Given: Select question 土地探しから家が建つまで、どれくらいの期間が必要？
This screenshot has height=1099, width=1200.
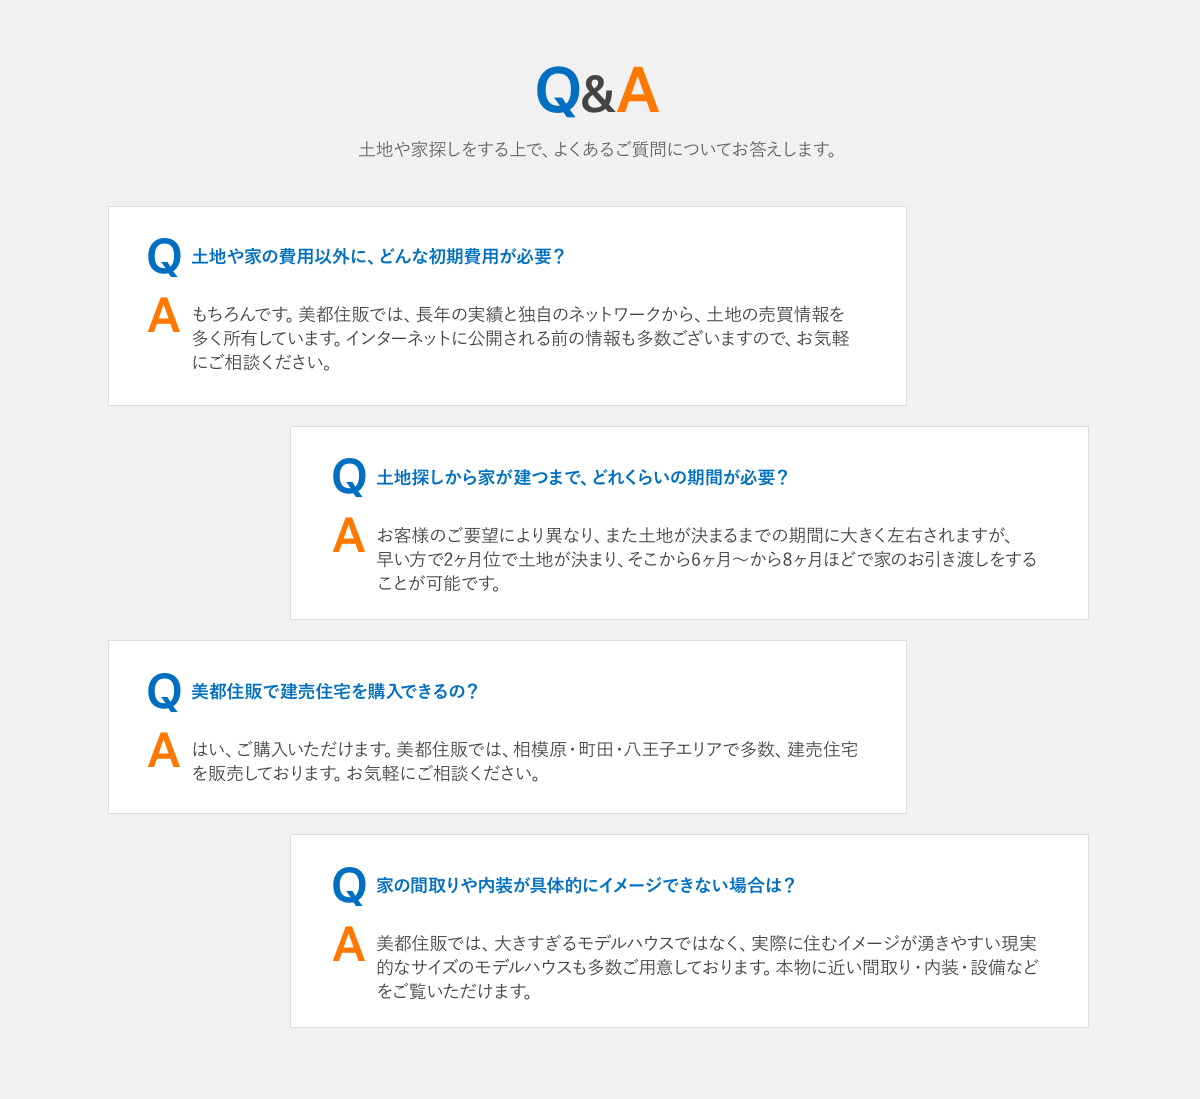Looking at the screenshot, I should [583, 478].
